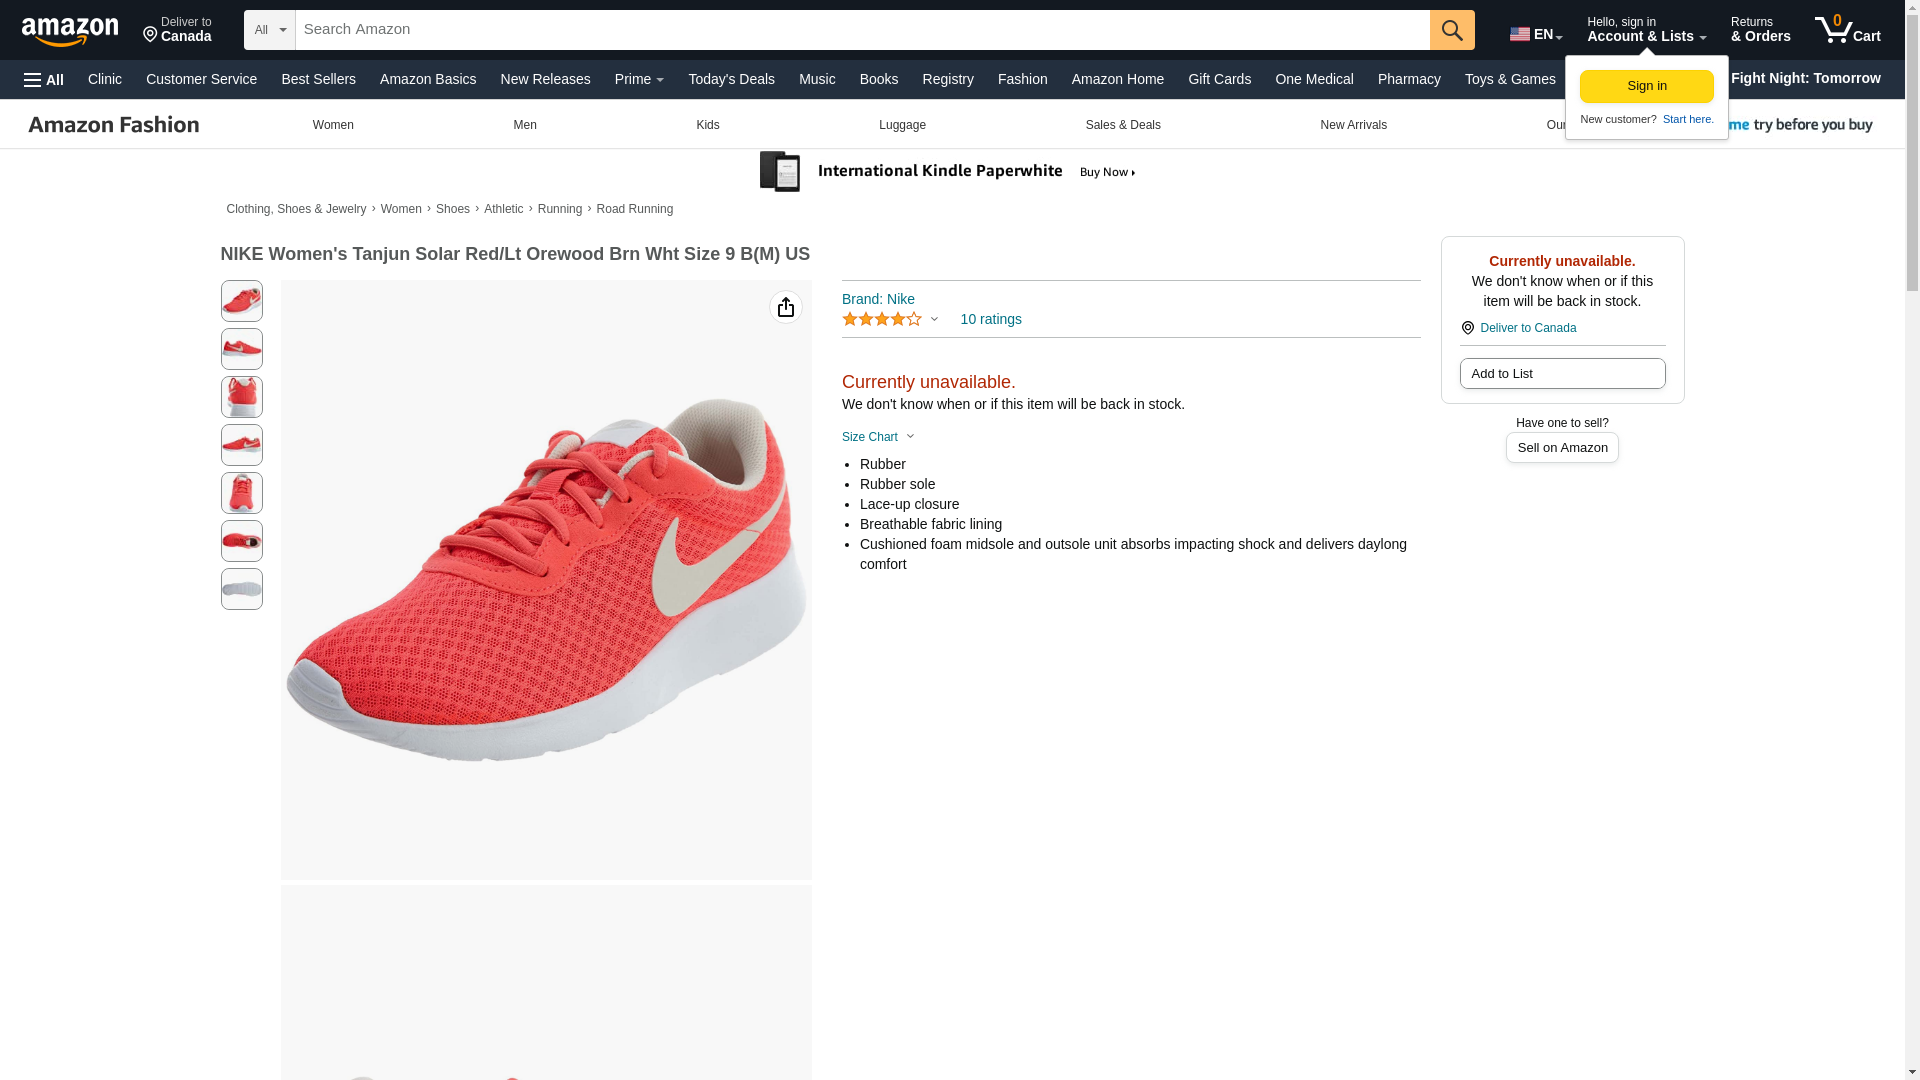
Task: Click the share icon on product image
Action: (785, 307)
